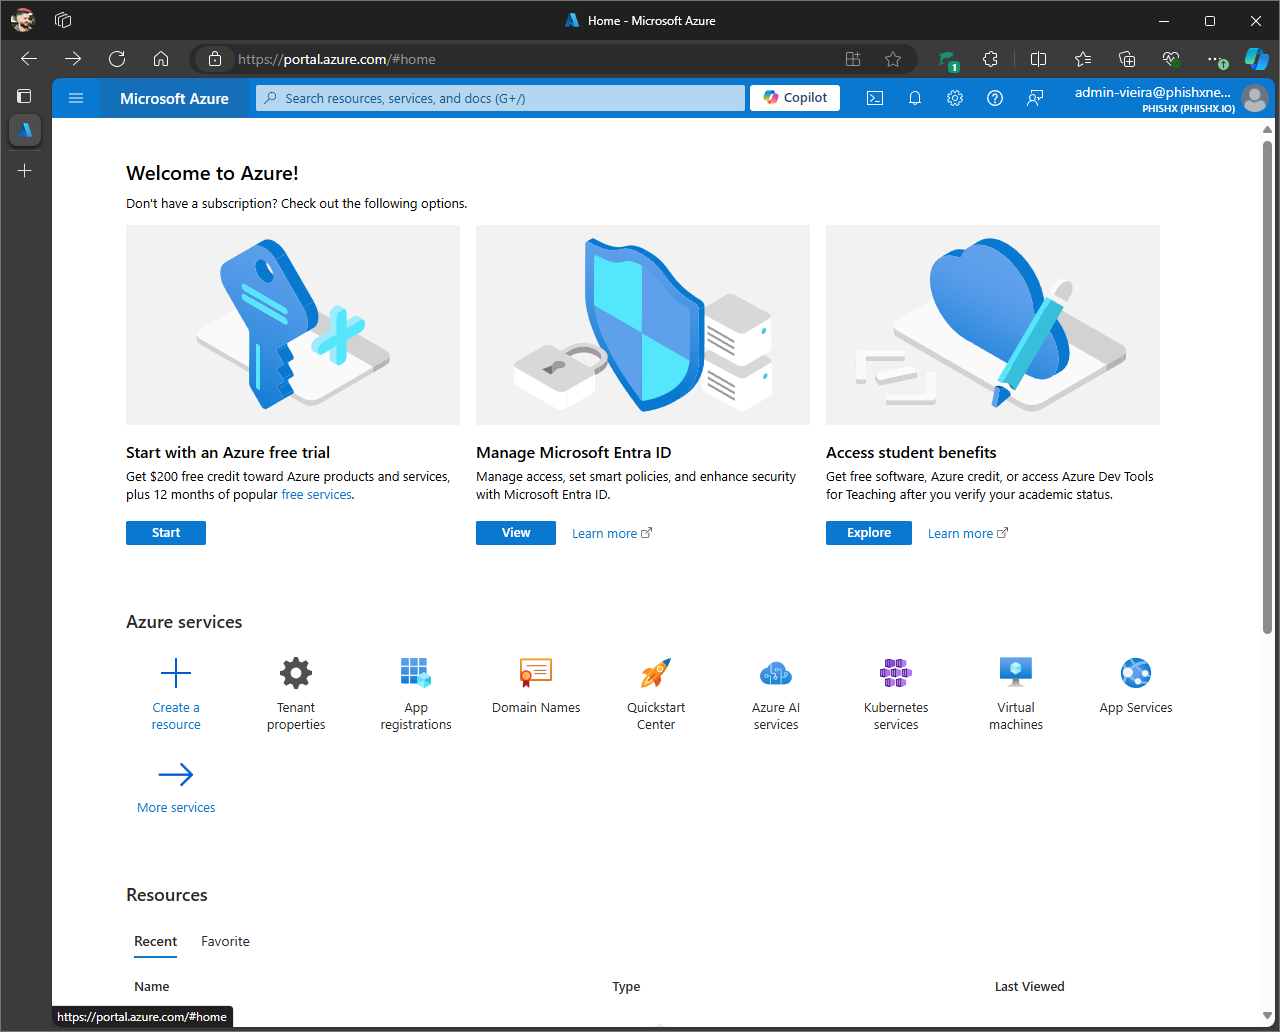Viewport: 1280px width, 1032px height.
Task: Switch to the Recent resources tab
Action: pyautogui.click(x=156, y=941)
